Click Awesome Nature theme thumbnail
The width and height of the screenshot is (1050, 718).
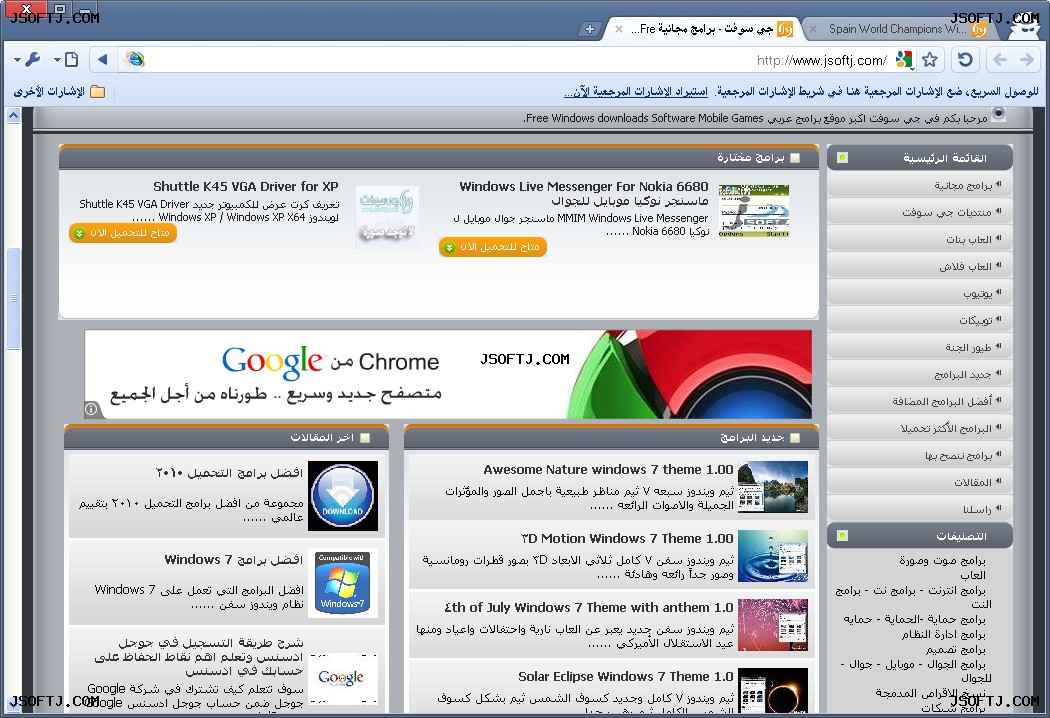point(773,487)
